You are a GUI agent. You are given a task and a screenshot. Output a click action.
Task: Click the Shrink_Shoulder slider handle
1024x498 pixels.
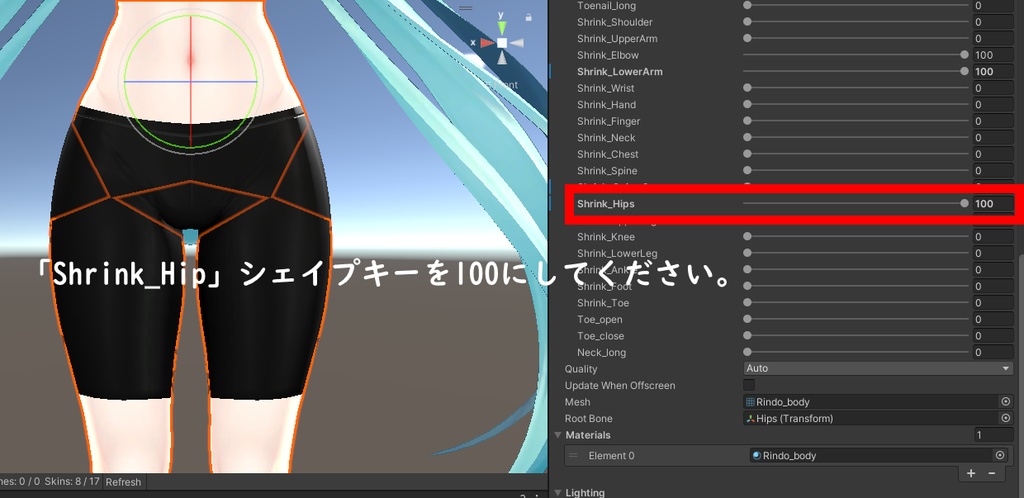click(x=747, y=22)
